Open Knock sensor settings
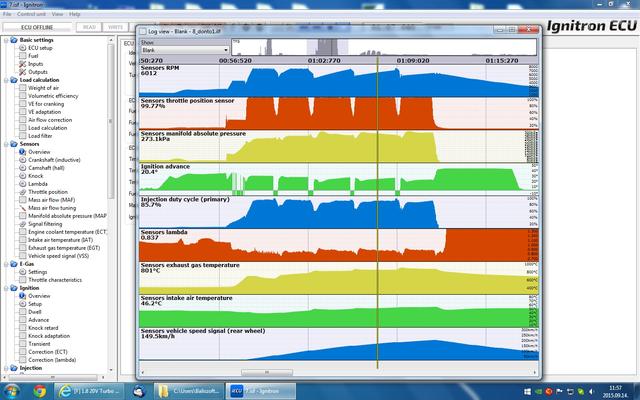 pyautogui.click(x=36, y=176)
